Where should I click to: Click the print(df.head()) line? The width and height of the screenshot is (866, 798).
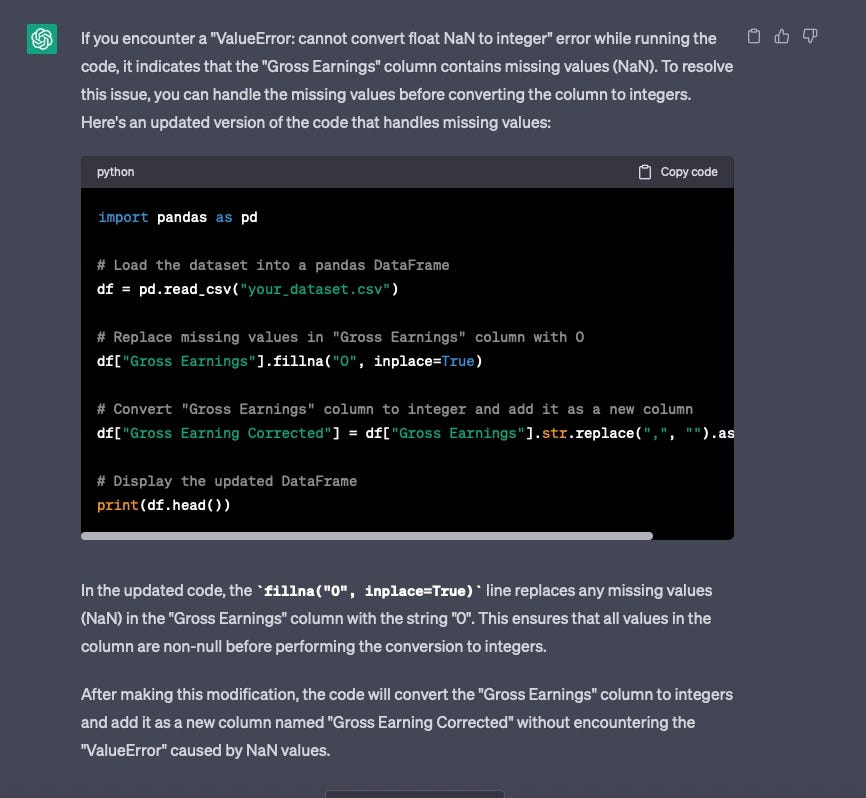point(163,505)
